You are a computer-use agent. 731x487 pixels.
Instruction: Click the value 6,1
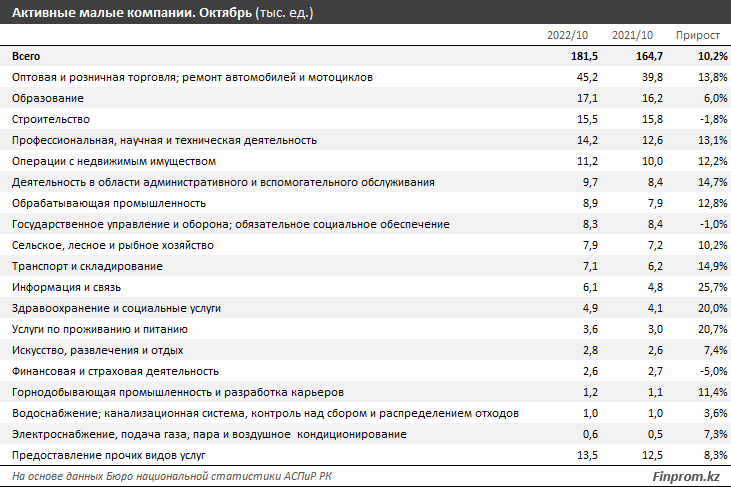click(590, 287)
